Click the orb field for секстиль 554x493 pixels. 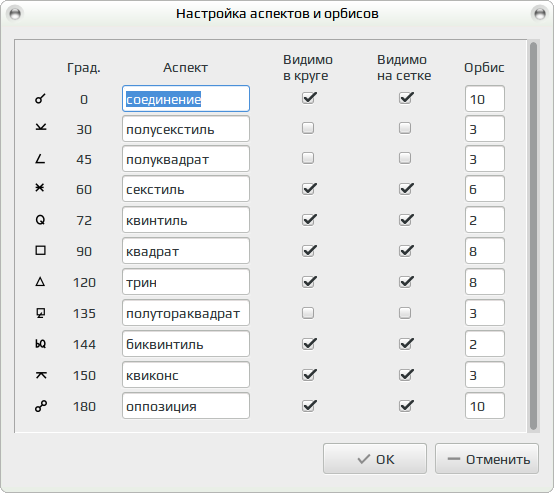485,189
